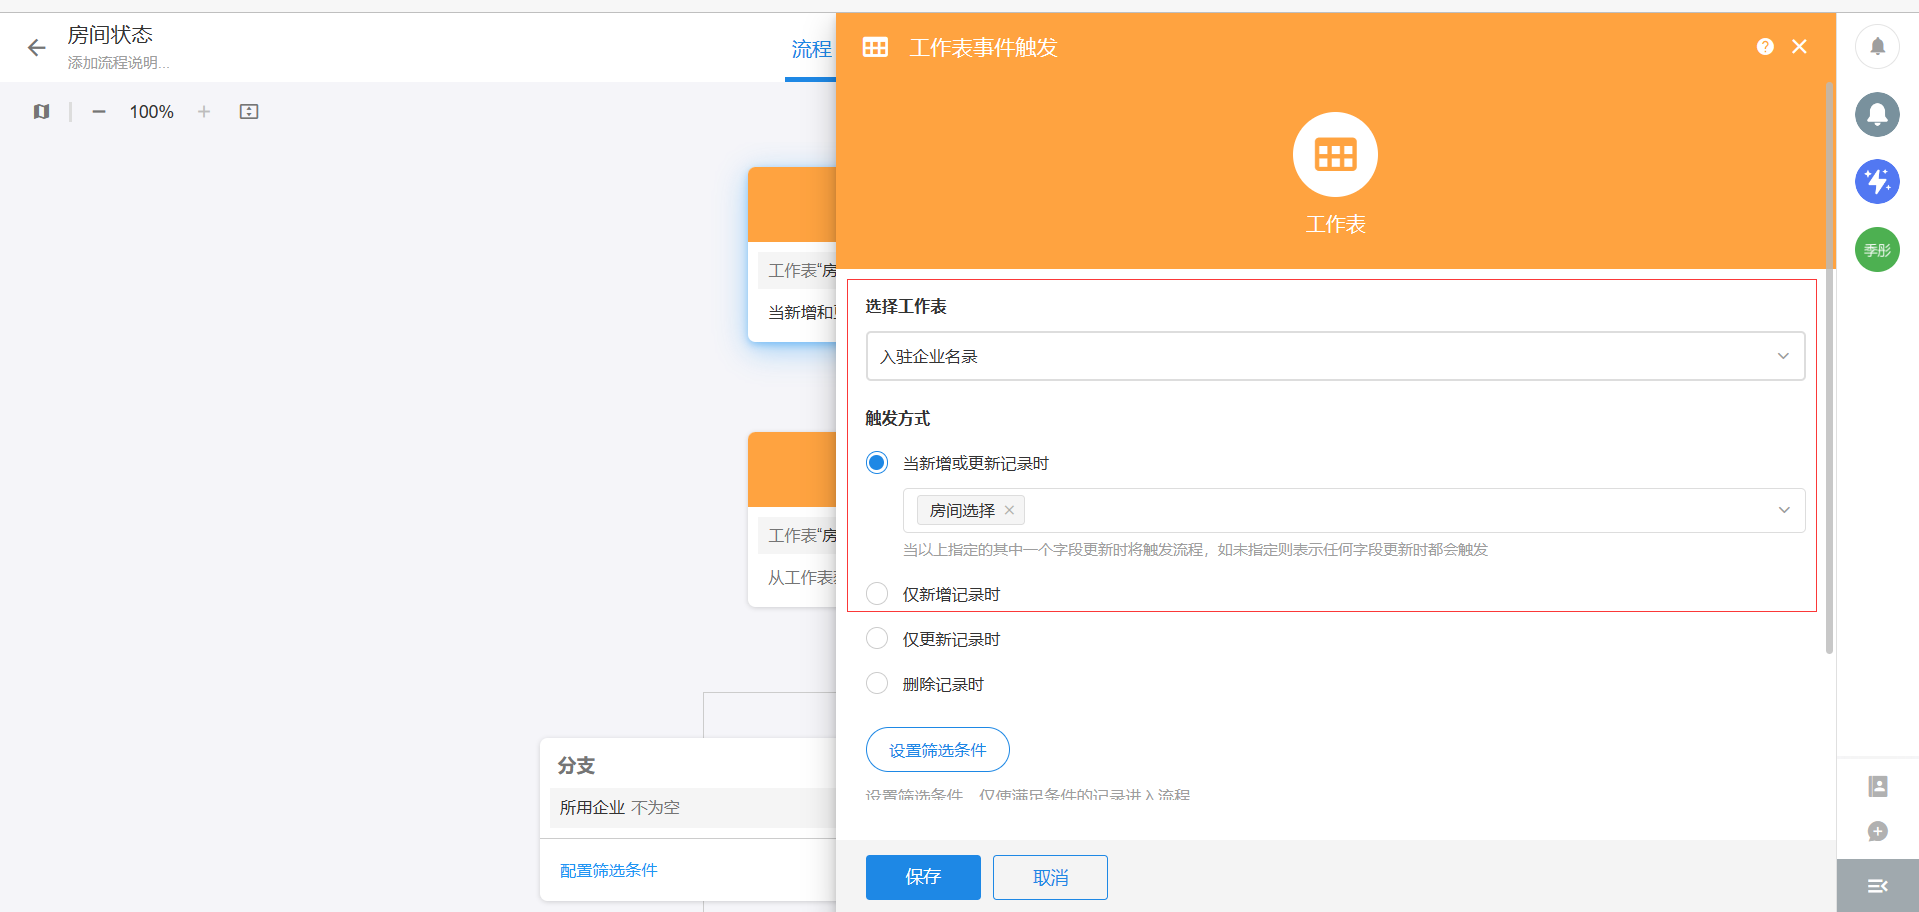Open help for 工作表事件触发 panel
1919x912 pixels.
pos(1765,47)
